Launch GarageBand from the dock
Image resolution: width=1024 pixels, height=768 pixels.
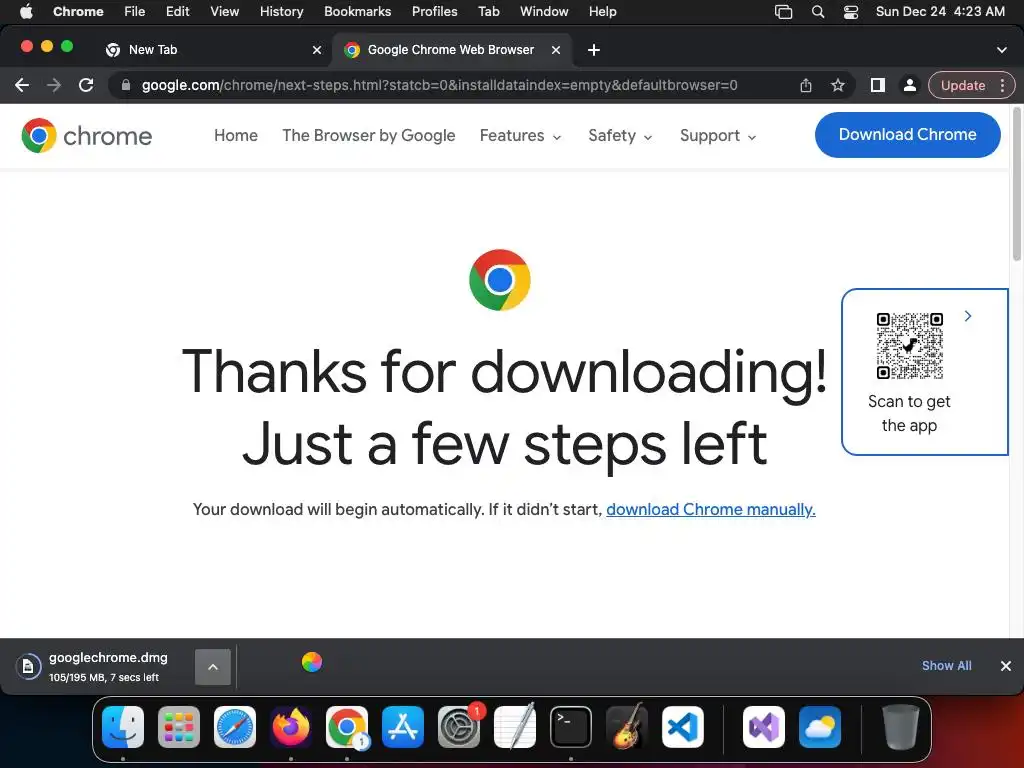coord(627,727)
